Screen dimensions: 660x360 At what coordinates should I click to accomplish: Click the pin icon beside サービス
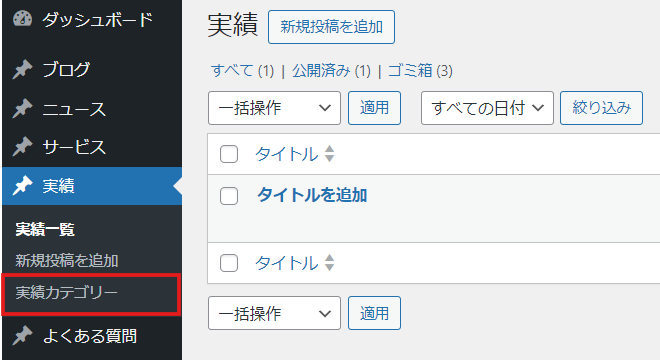[22, 147]
